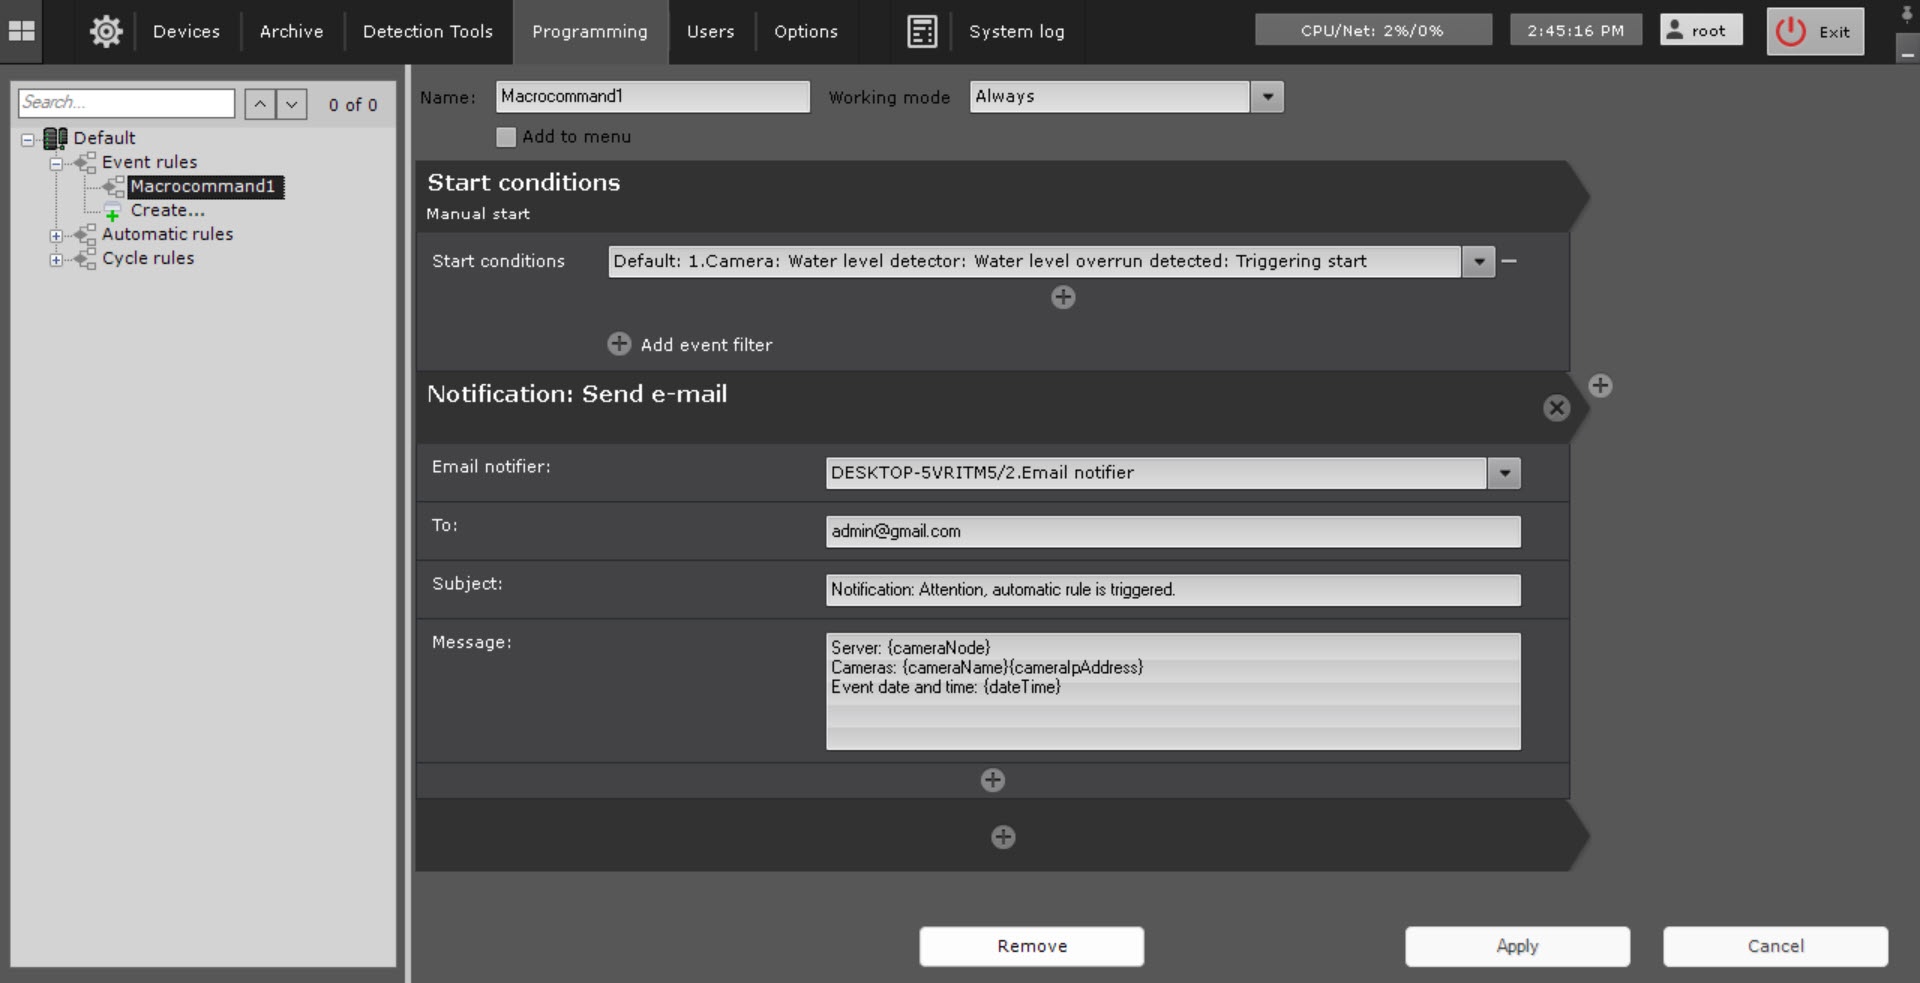Switch to the Detection Tools tab

click(x=427, y=31)
